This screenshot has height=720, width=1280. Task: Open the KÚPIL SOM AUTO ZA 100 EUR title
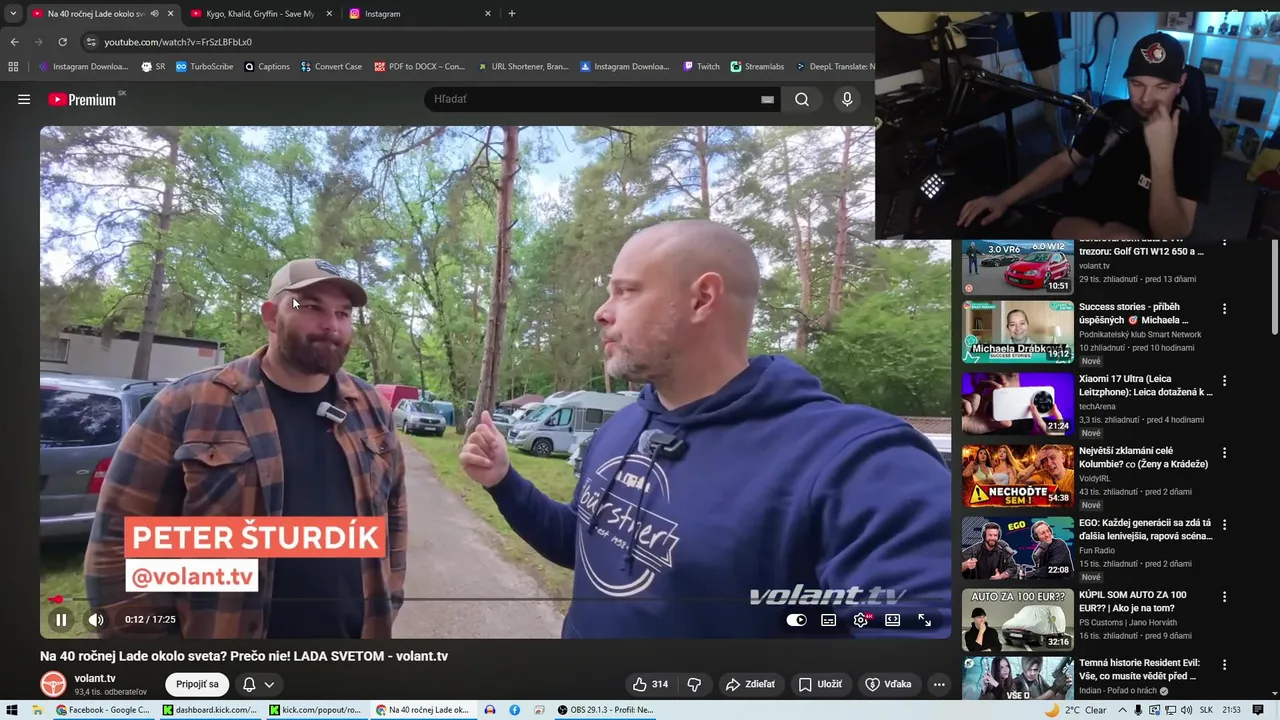pos(1133,601)
